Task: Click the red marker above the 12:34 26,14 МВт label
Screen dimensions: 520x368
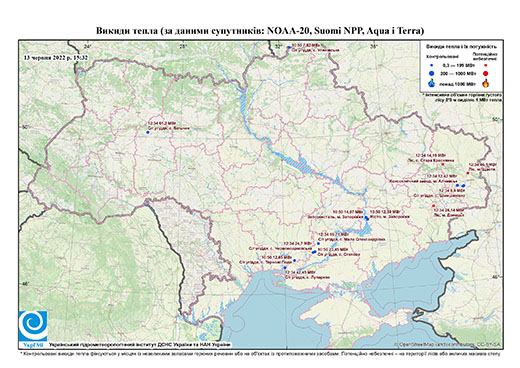Action: 434,206
